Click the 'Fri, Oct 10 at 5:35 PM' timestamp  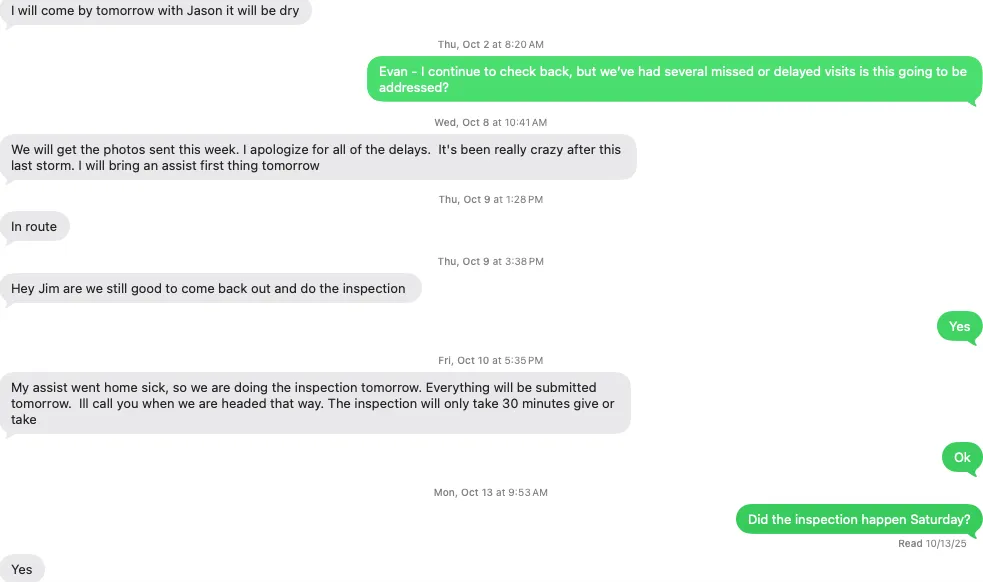[491, 361]
